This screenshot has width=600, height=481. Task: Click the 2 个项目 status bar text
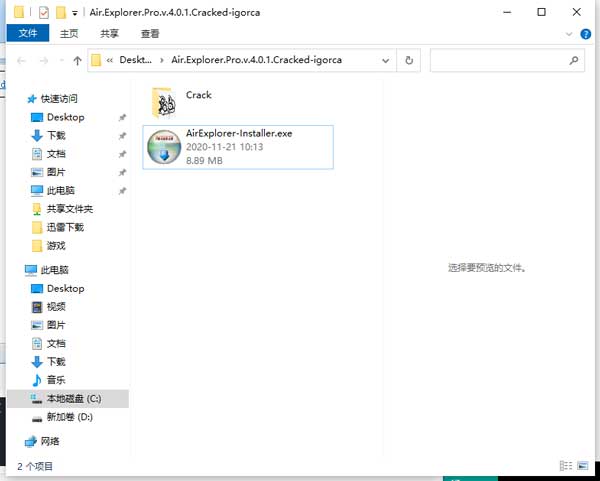pyautogui.click(x=35, y=466)
